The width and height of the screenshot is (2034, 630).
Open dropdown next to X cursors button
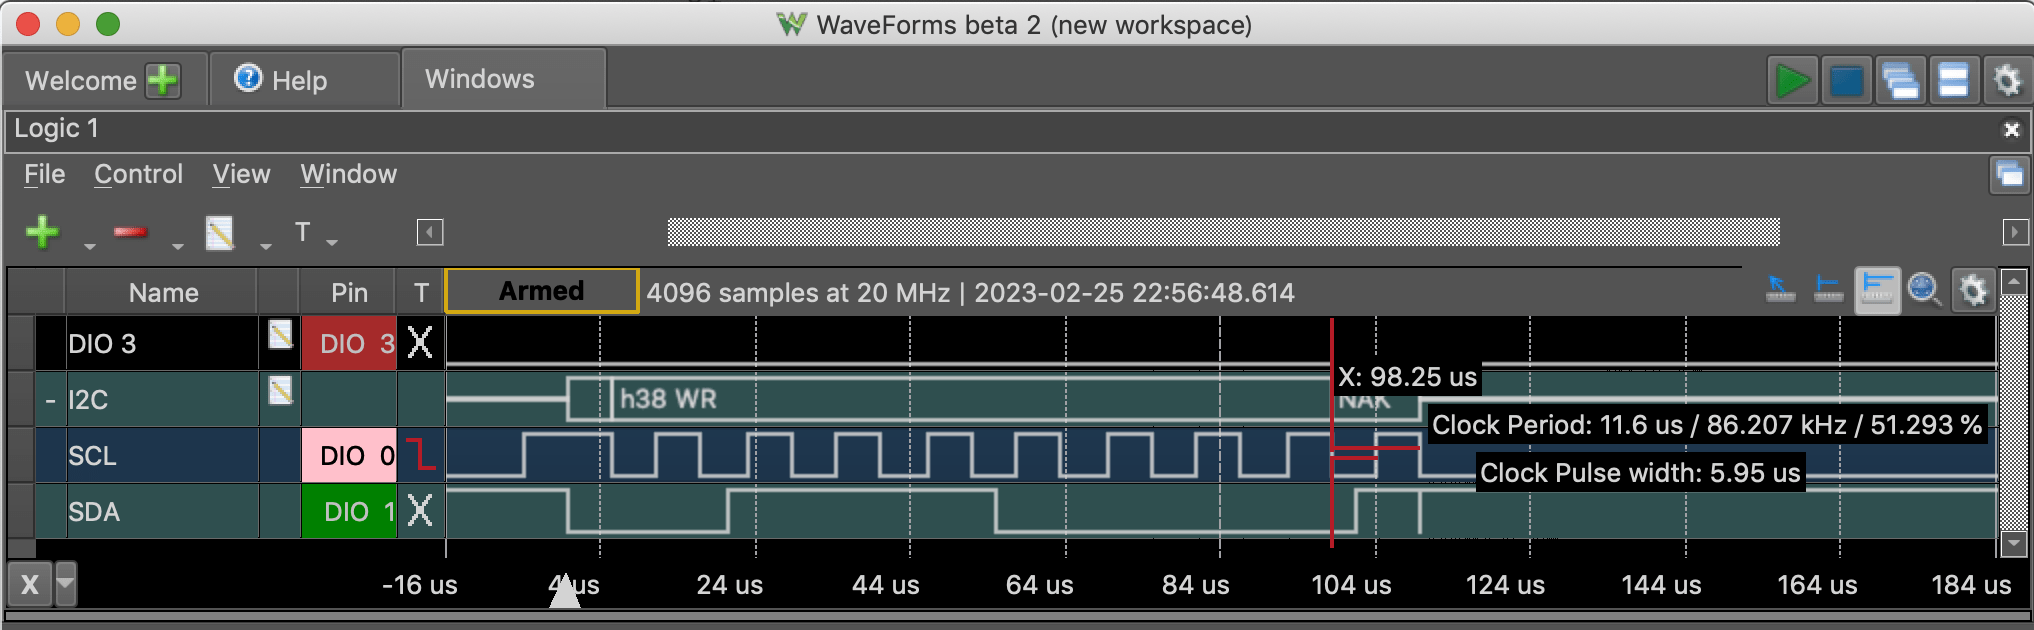(65, 584)
